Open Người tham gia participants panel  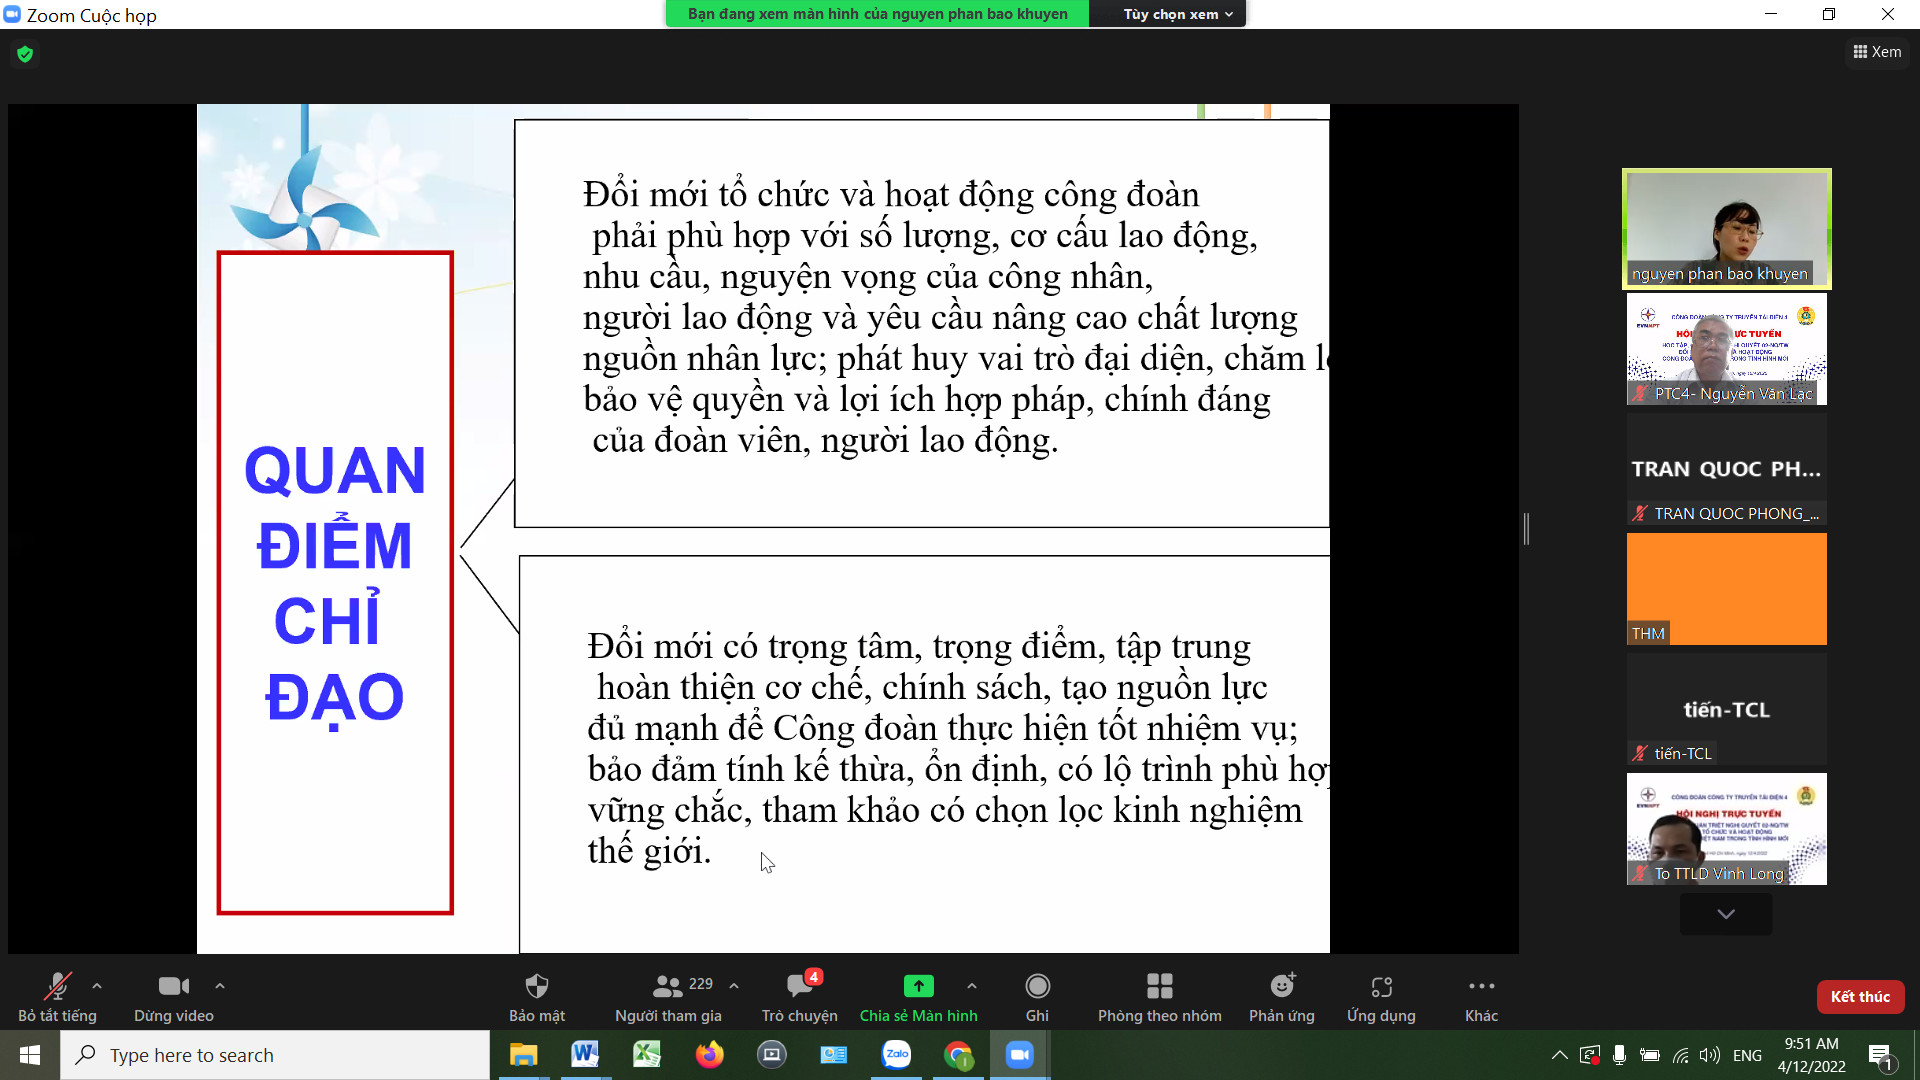coord(668,997)
